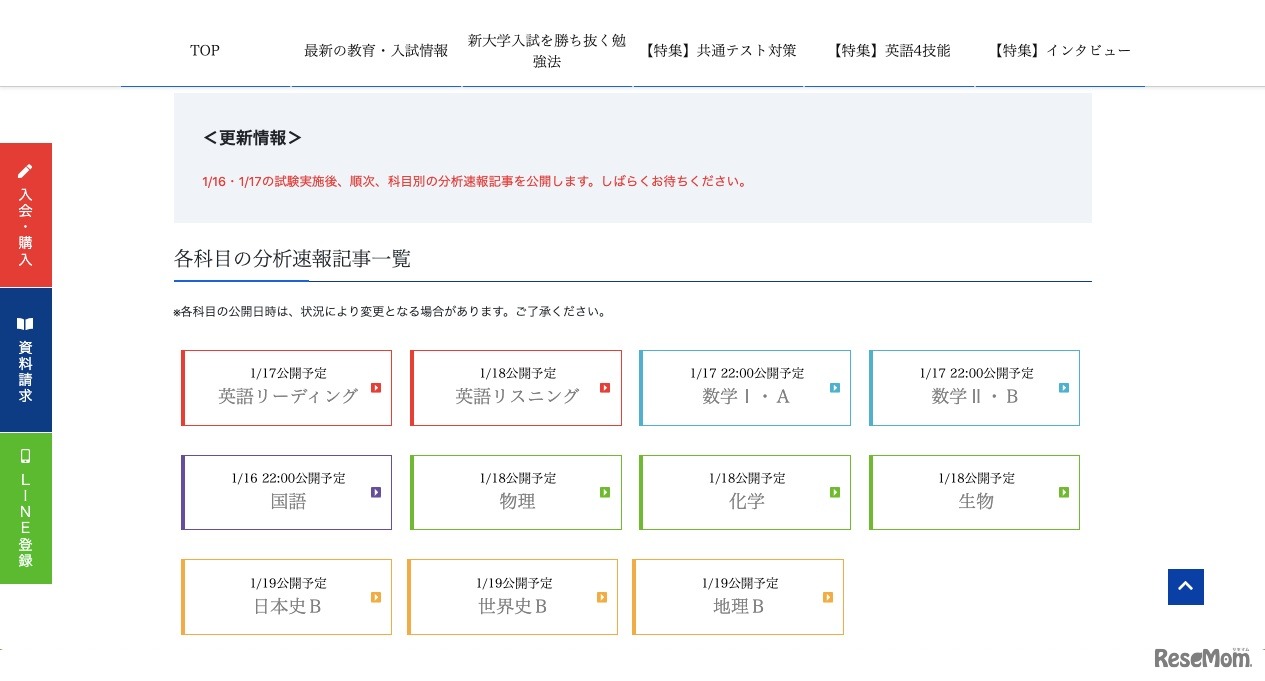The width and height of the screenshot is (1265, 681).
Task: Open 【特集】インタビュー nav item
Action: tap(1059, 50)
